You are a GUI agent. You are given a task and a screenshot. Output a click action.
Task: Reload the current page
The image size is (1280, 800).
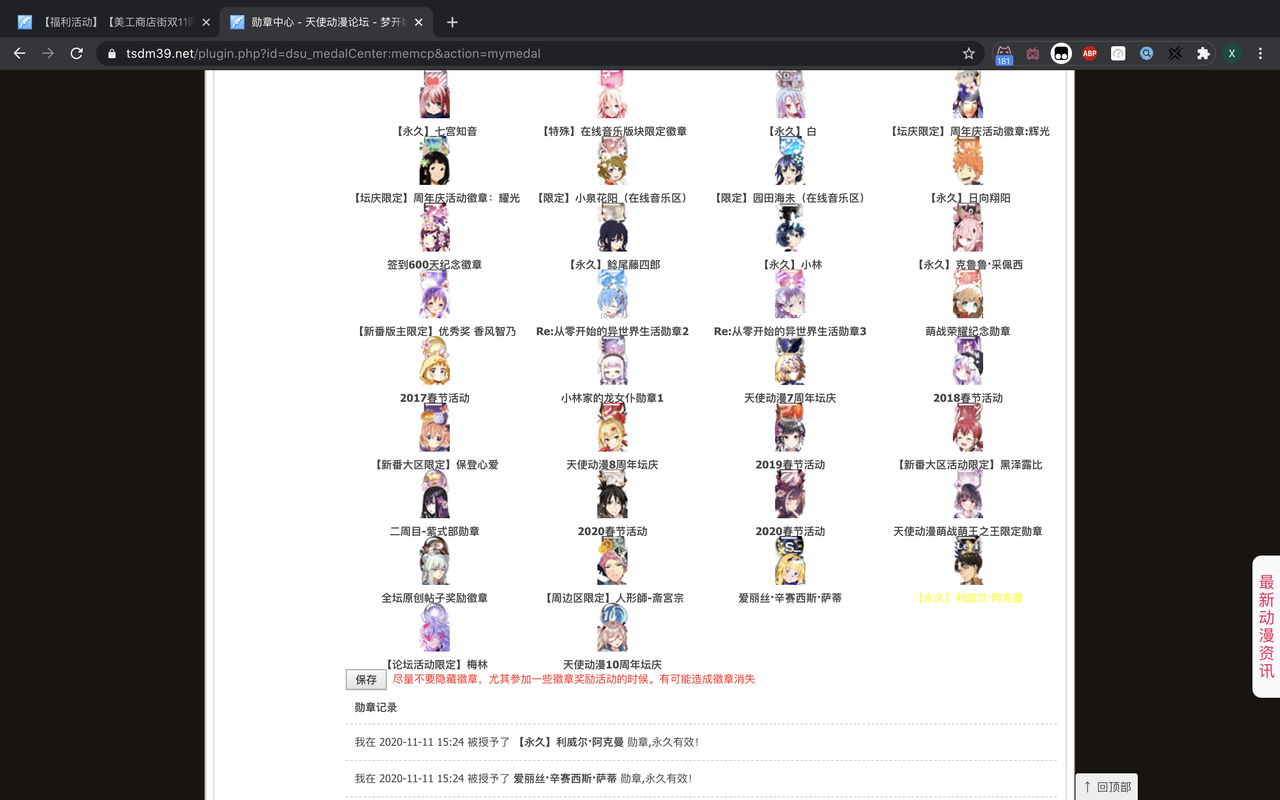coord(76,53)
